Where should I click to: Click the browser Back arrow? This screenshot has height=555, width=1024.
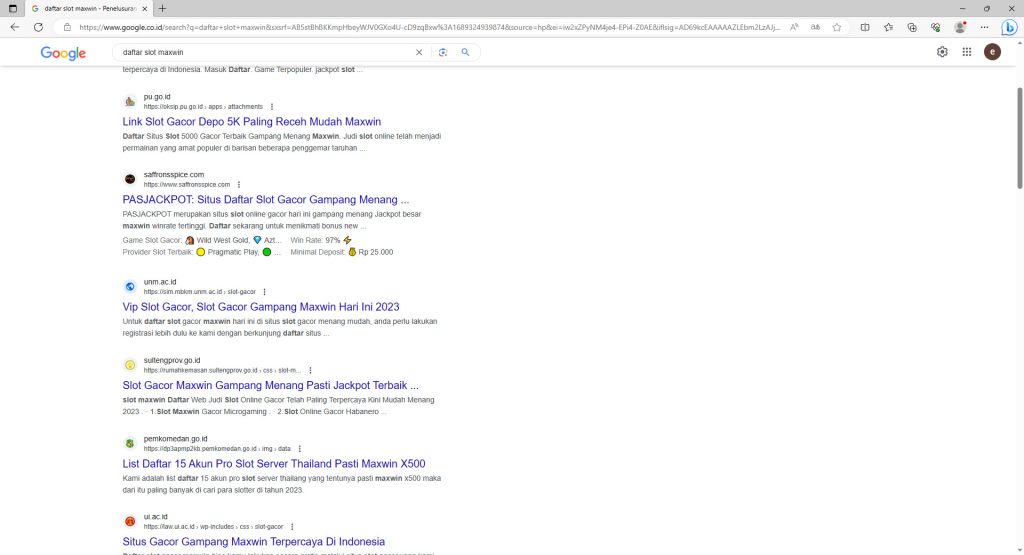pyautogui.click(x=14, y=27)
